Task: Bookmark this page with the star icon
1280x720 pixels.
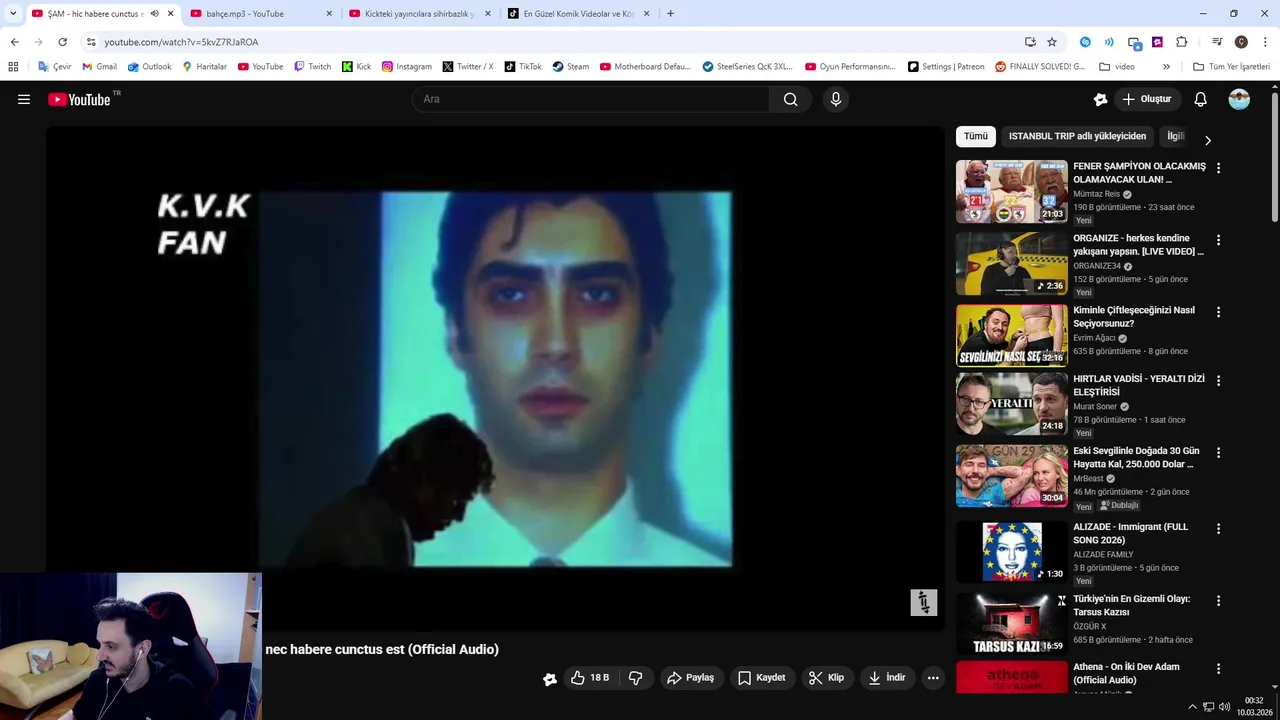Action: pyautogui.click(x=1052, y=42)
